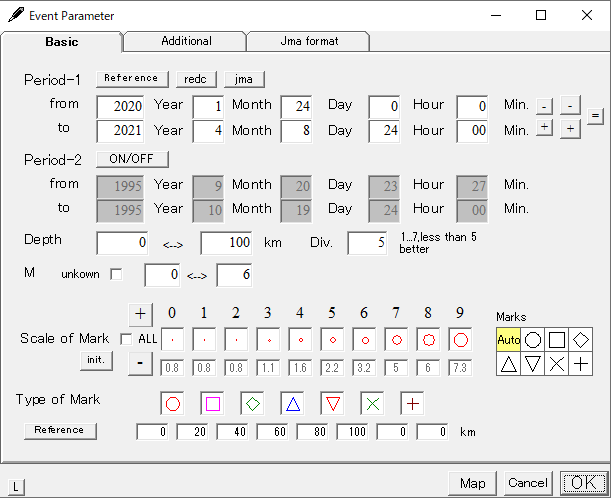Reset mark scale with init. button
The image size is (611, 498).
tap(96, 360)
